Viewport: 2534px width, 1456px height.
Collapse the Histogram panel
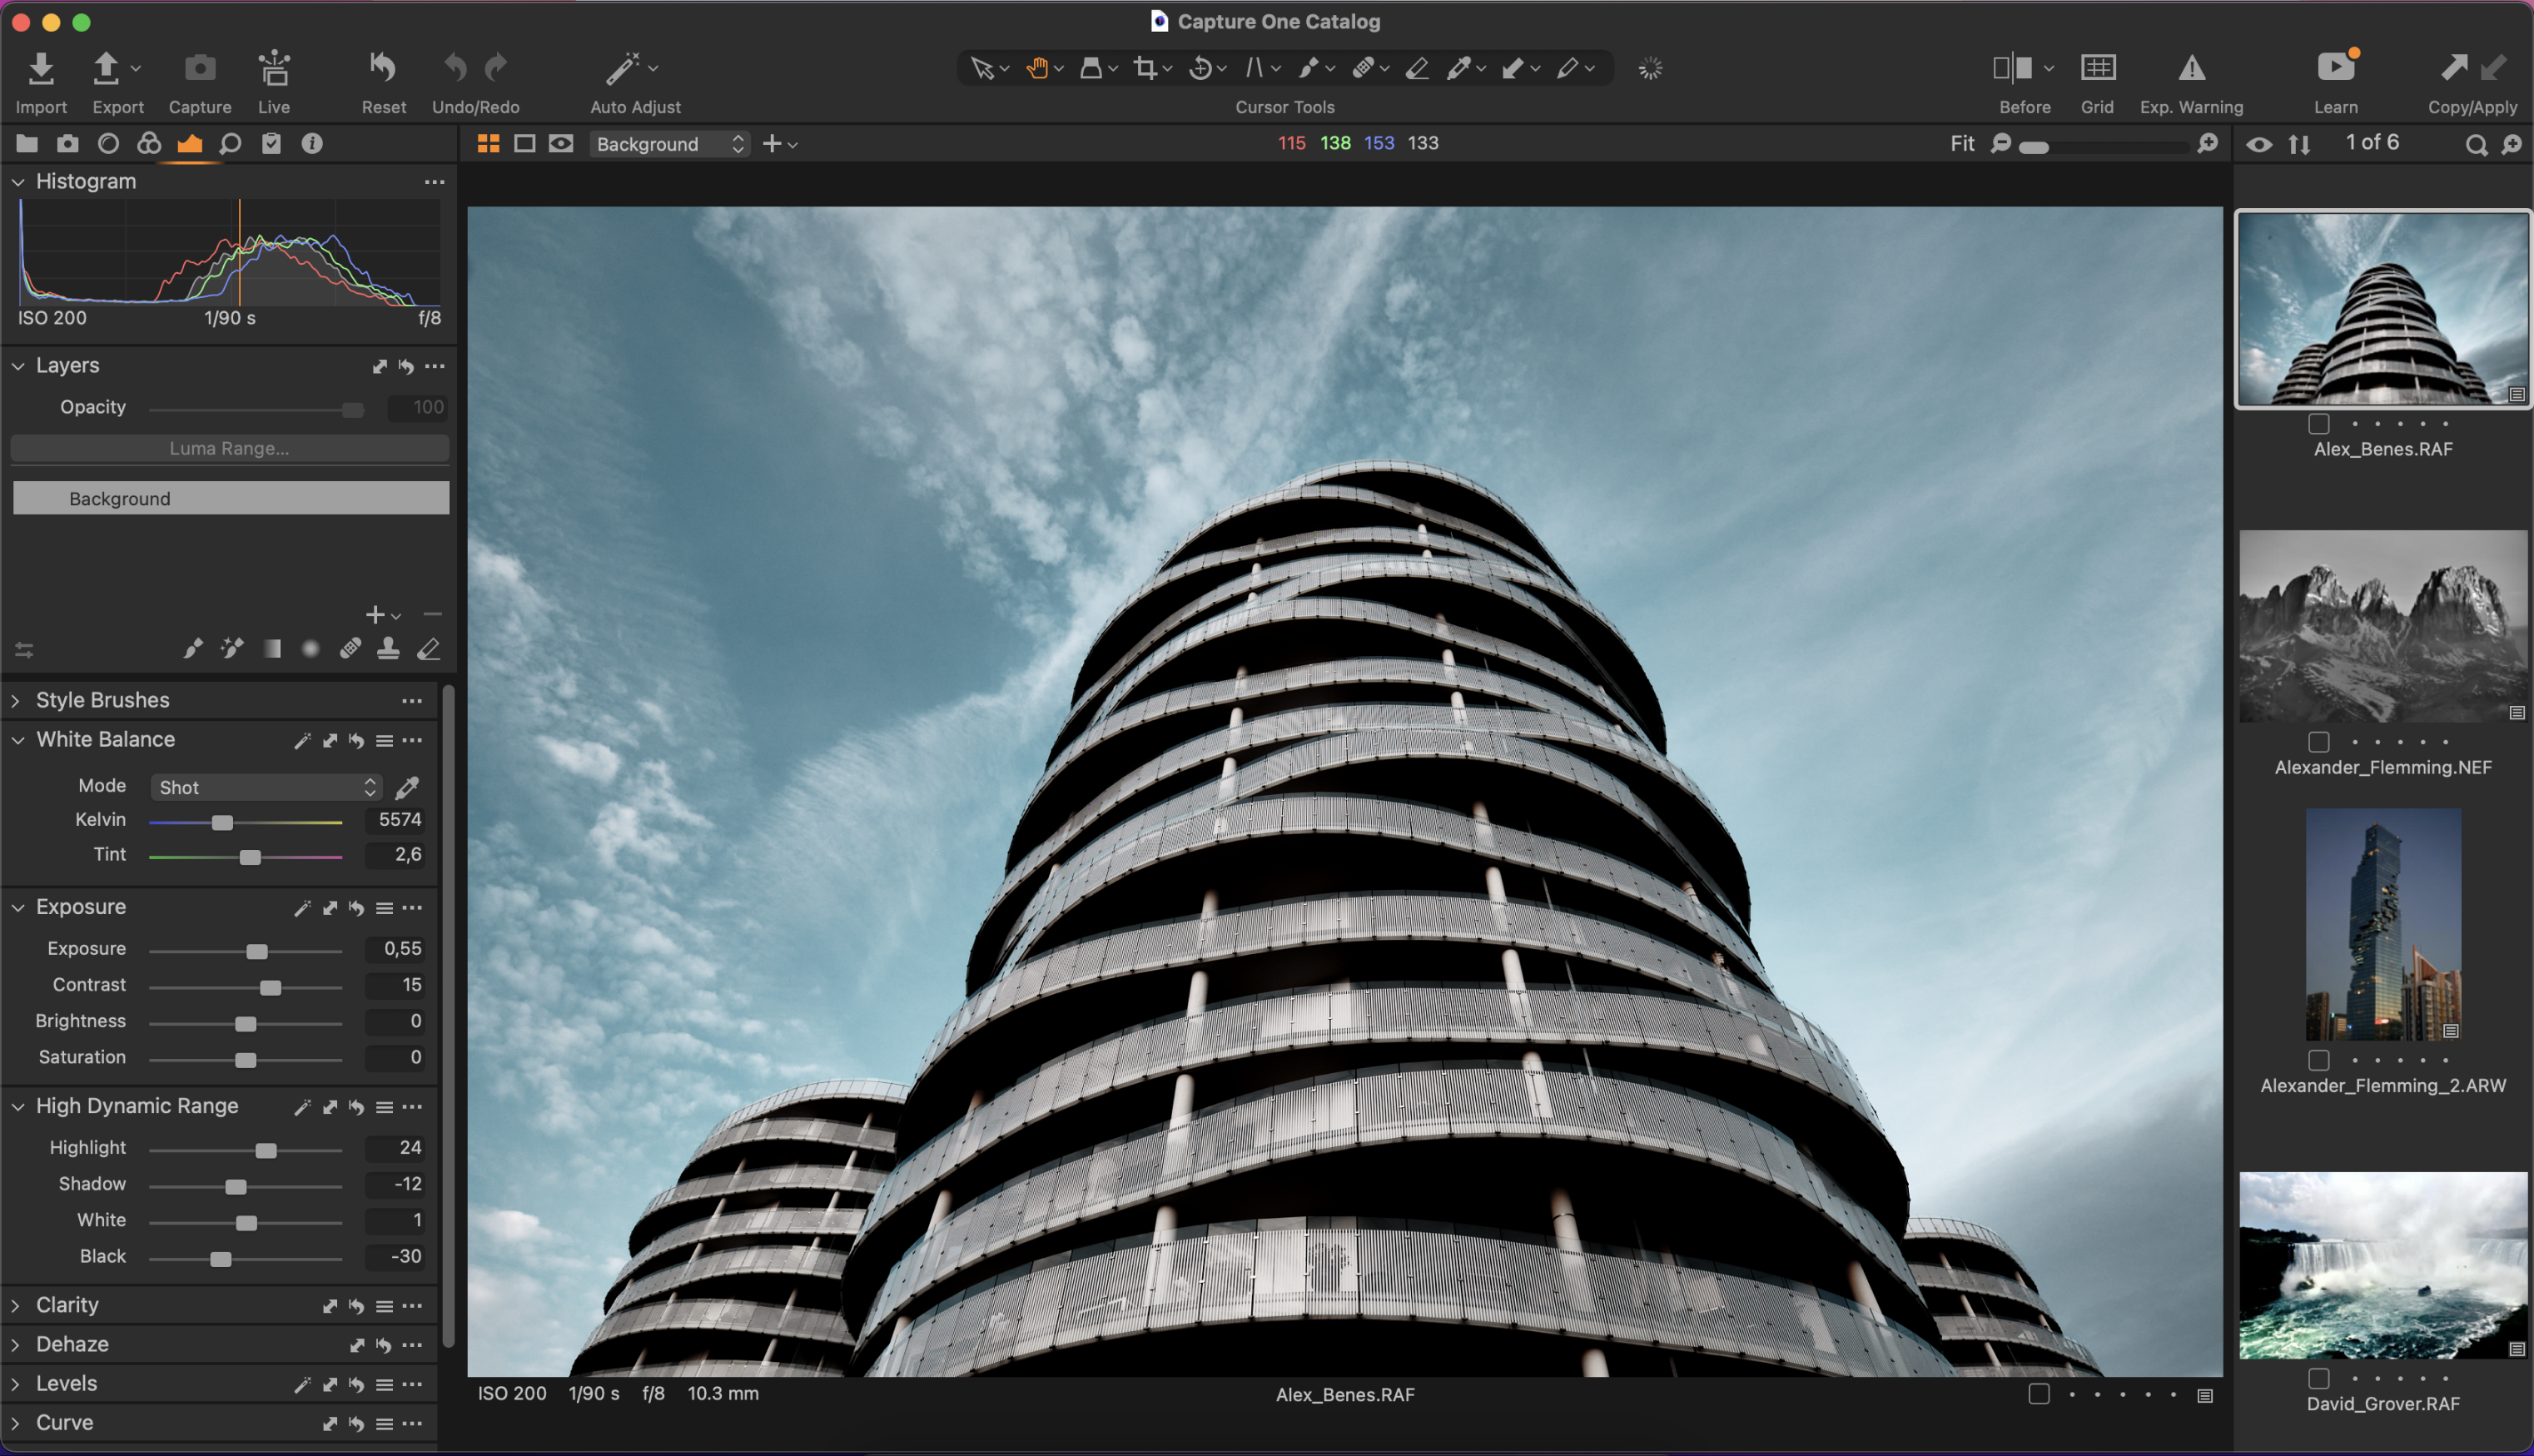18,182
